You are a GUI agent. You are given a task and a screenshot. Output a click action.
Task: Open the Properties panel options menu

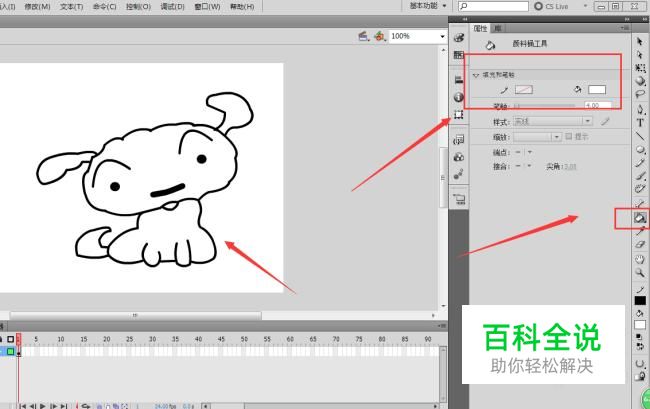pyautogui.click(x=625, y=28)
